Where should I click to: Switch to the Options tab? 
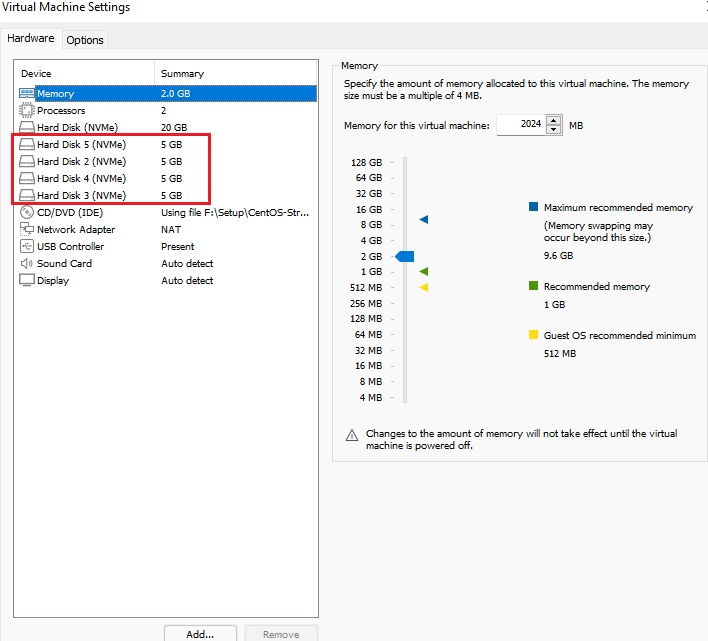pos(85,40)
